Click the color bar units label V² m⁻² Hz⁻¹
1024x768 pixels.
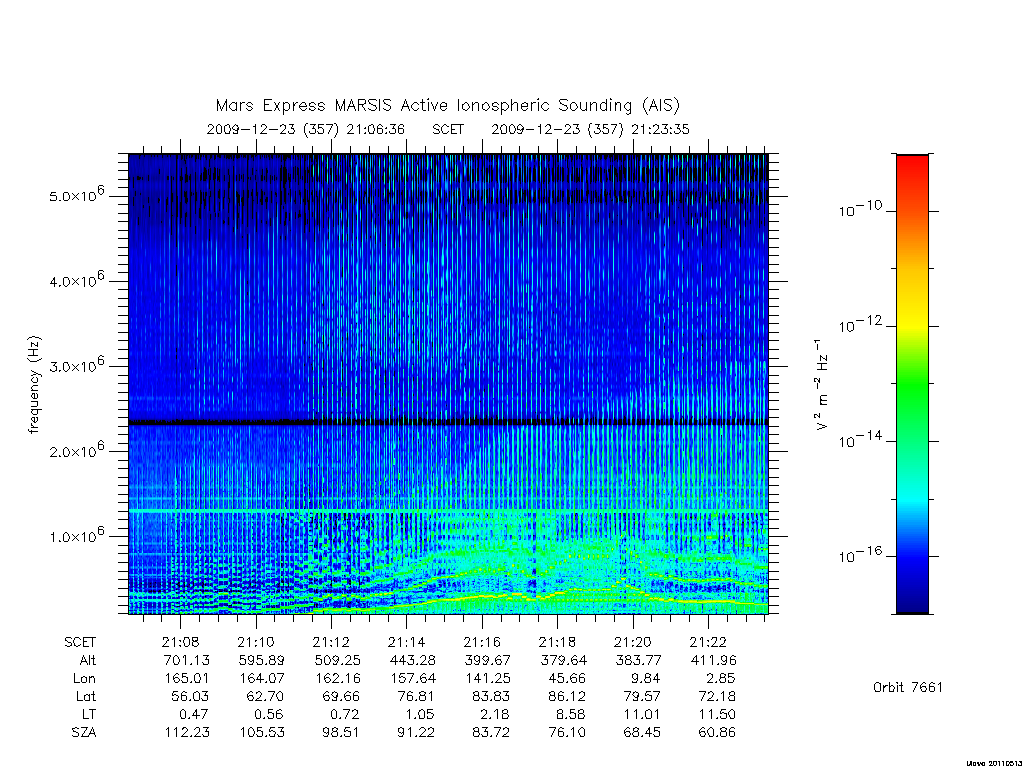coord(821,384)
